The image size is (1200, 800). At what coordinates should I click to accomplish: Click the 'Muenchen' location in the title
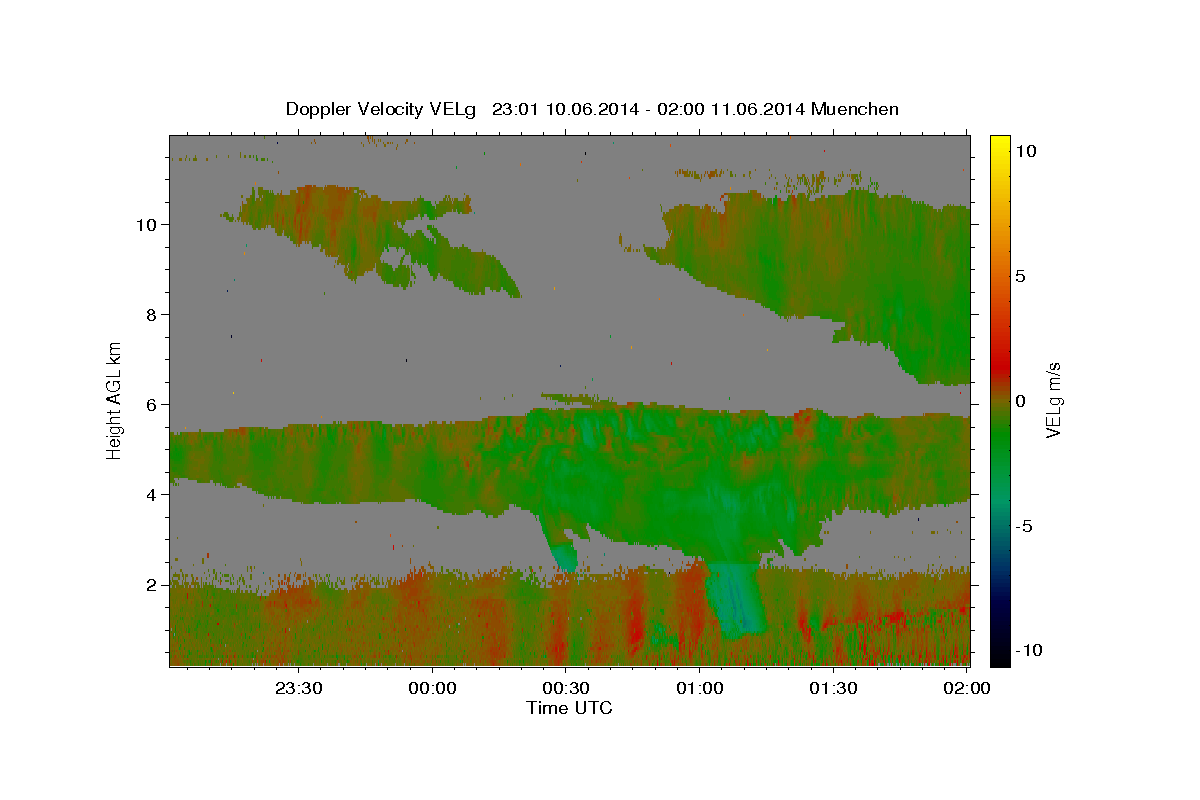pos(855,109)
